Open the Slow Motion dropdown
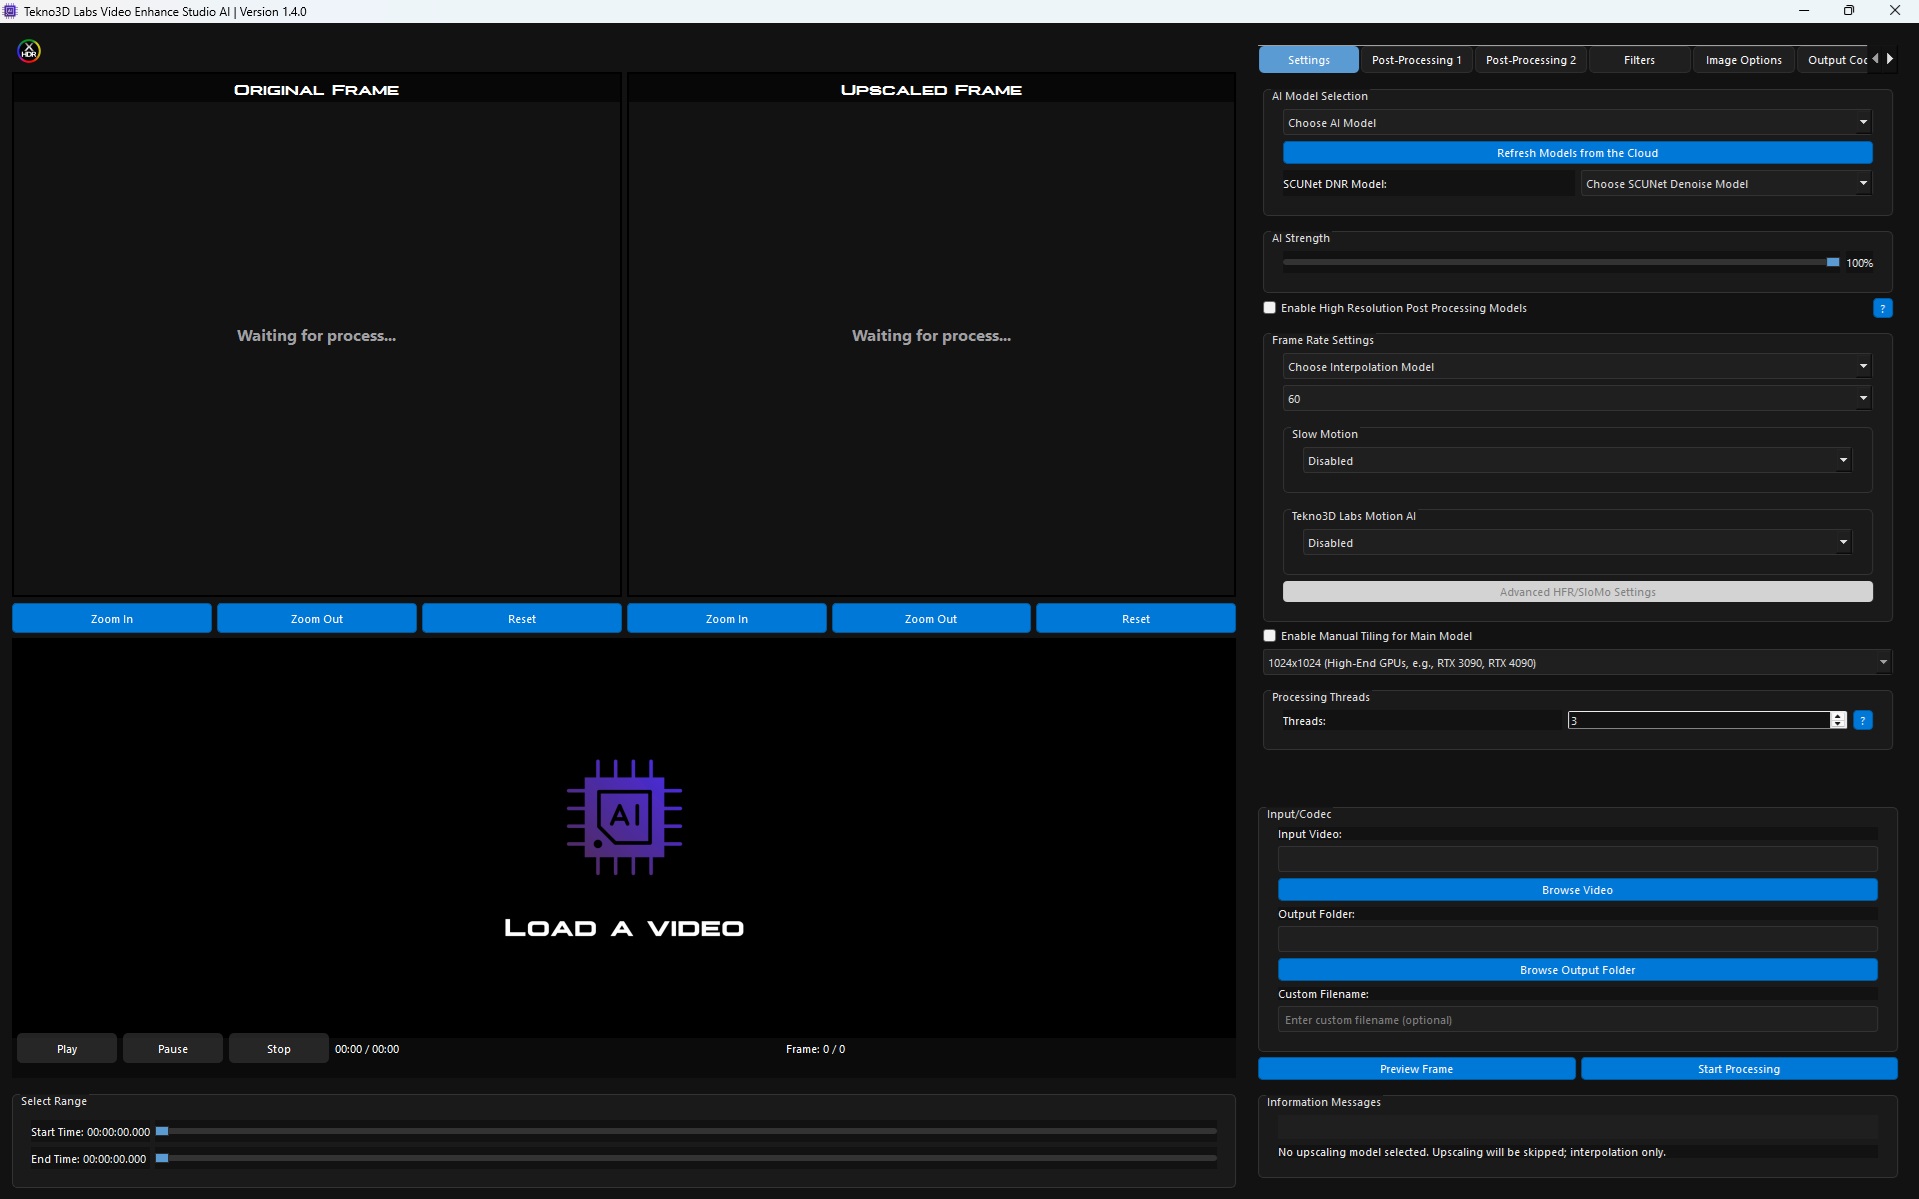This screenshot has width=1919, height=1199. point(1577,461)
